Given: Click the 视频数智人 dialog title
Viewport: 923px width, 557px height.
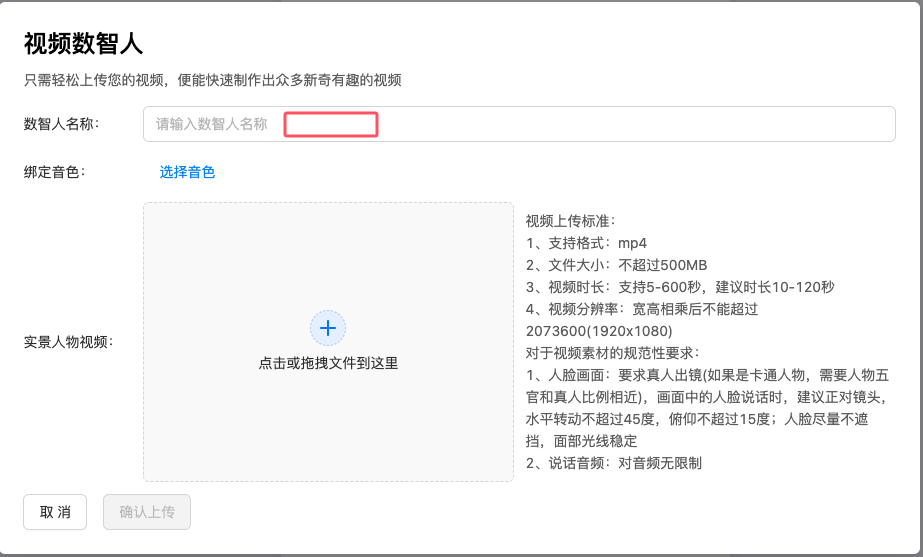Looking at the screenshot, I should [x=83, y=43].
